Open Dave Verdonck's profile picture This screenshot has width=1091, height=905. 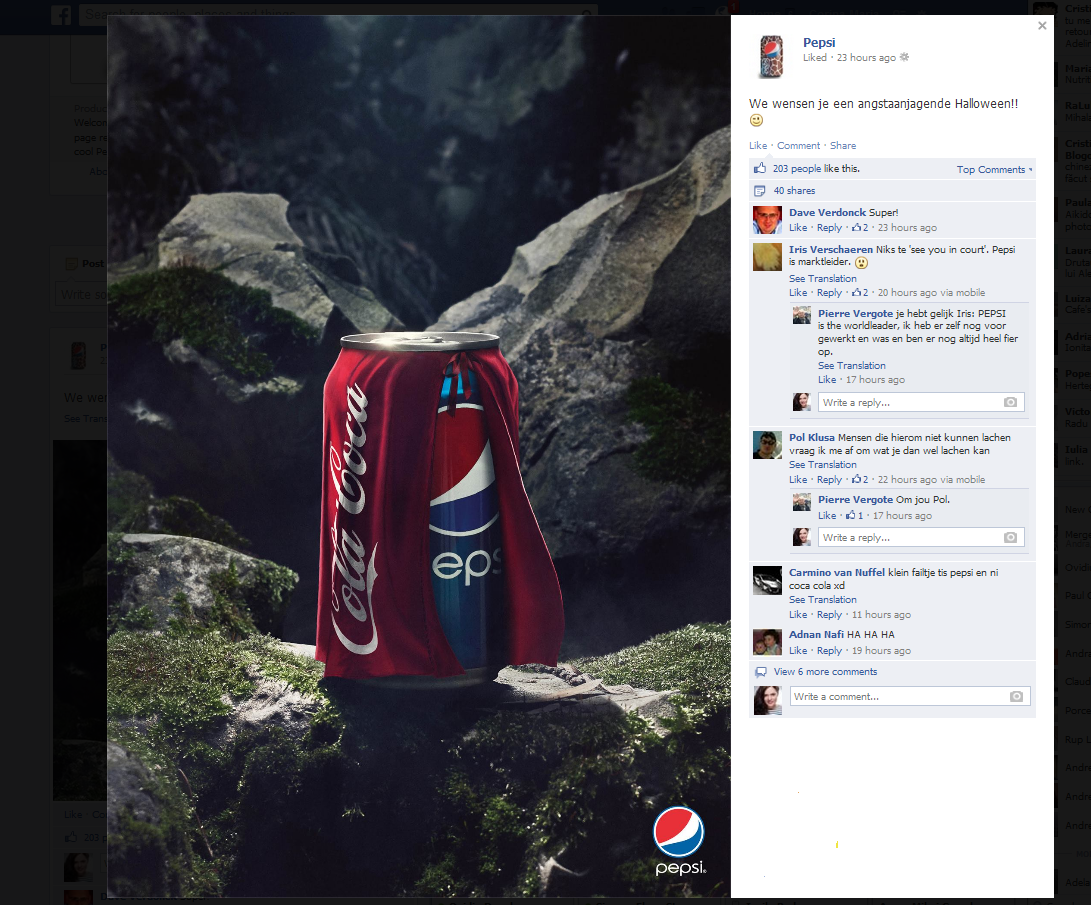[x=767, y=220]
